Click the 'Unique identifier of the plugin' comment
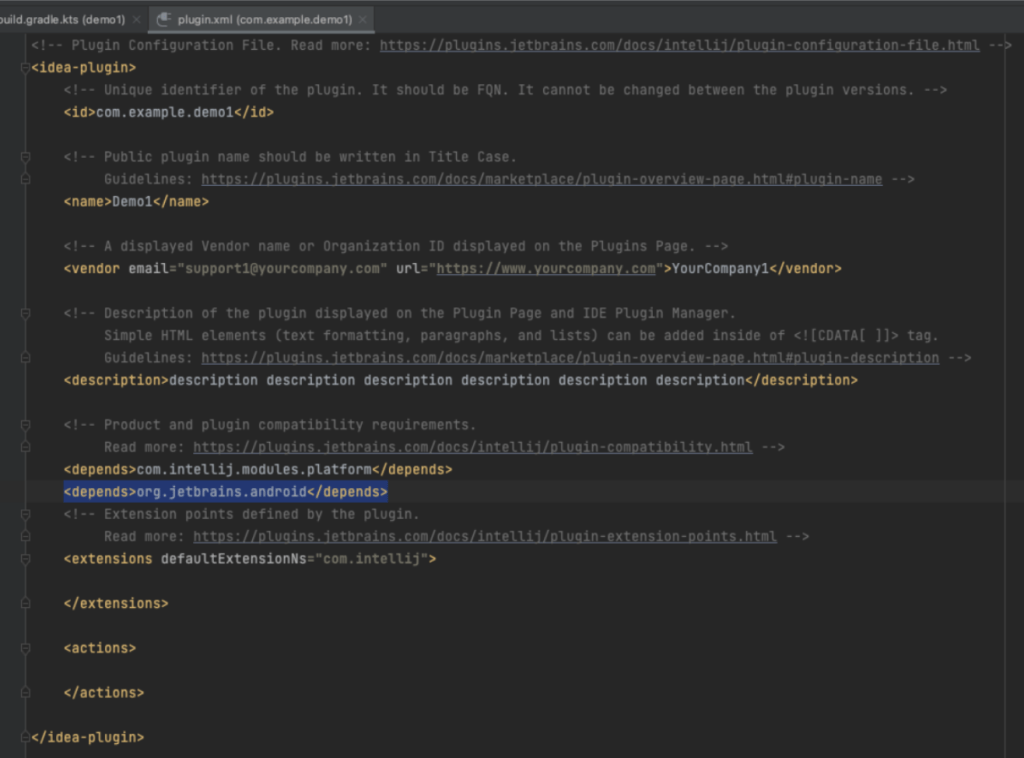The image size is (1024, 758). click(505, 90)
